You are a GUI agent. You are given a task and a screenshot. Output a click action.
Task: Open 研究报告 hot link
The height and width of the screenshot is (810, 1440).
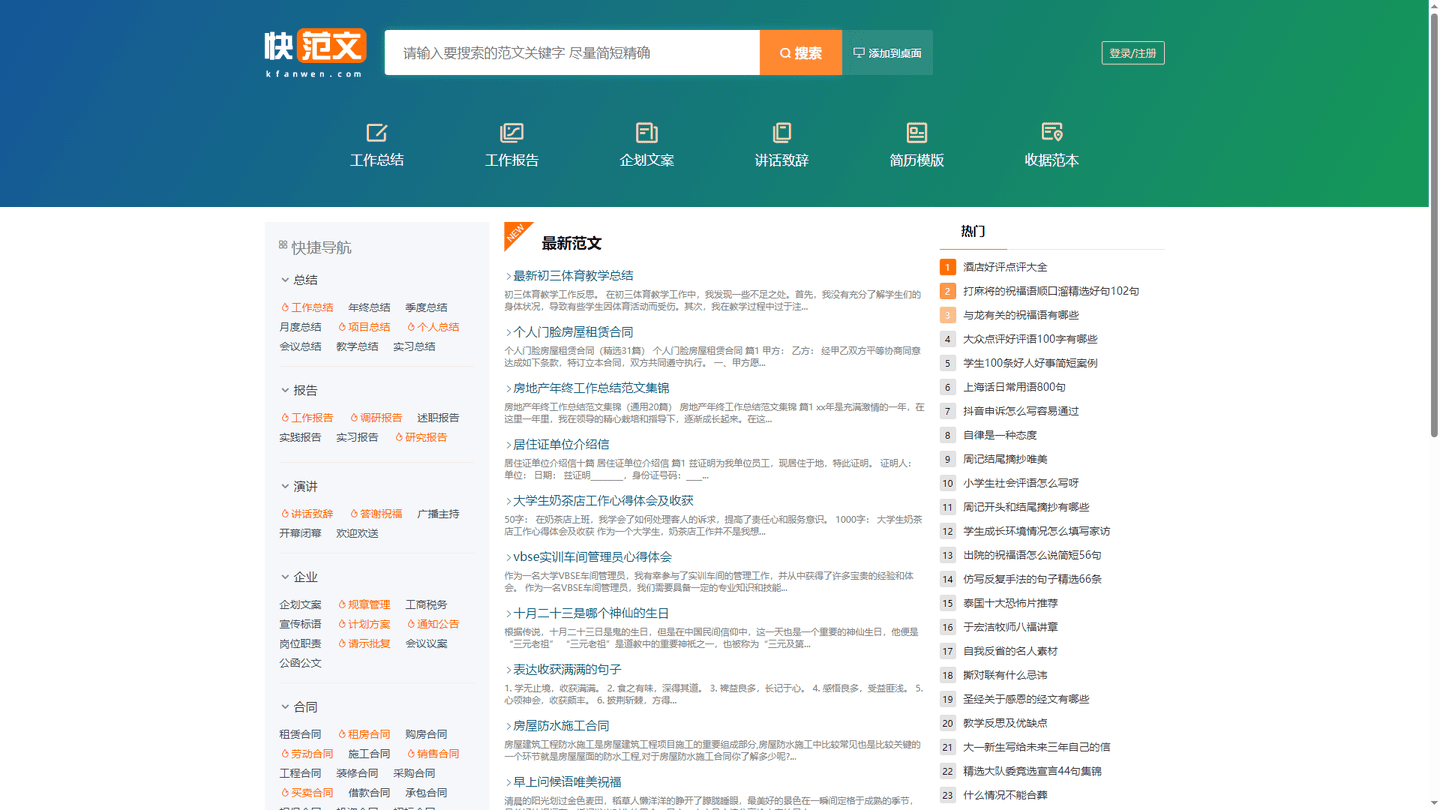click(x=421, y=437)
